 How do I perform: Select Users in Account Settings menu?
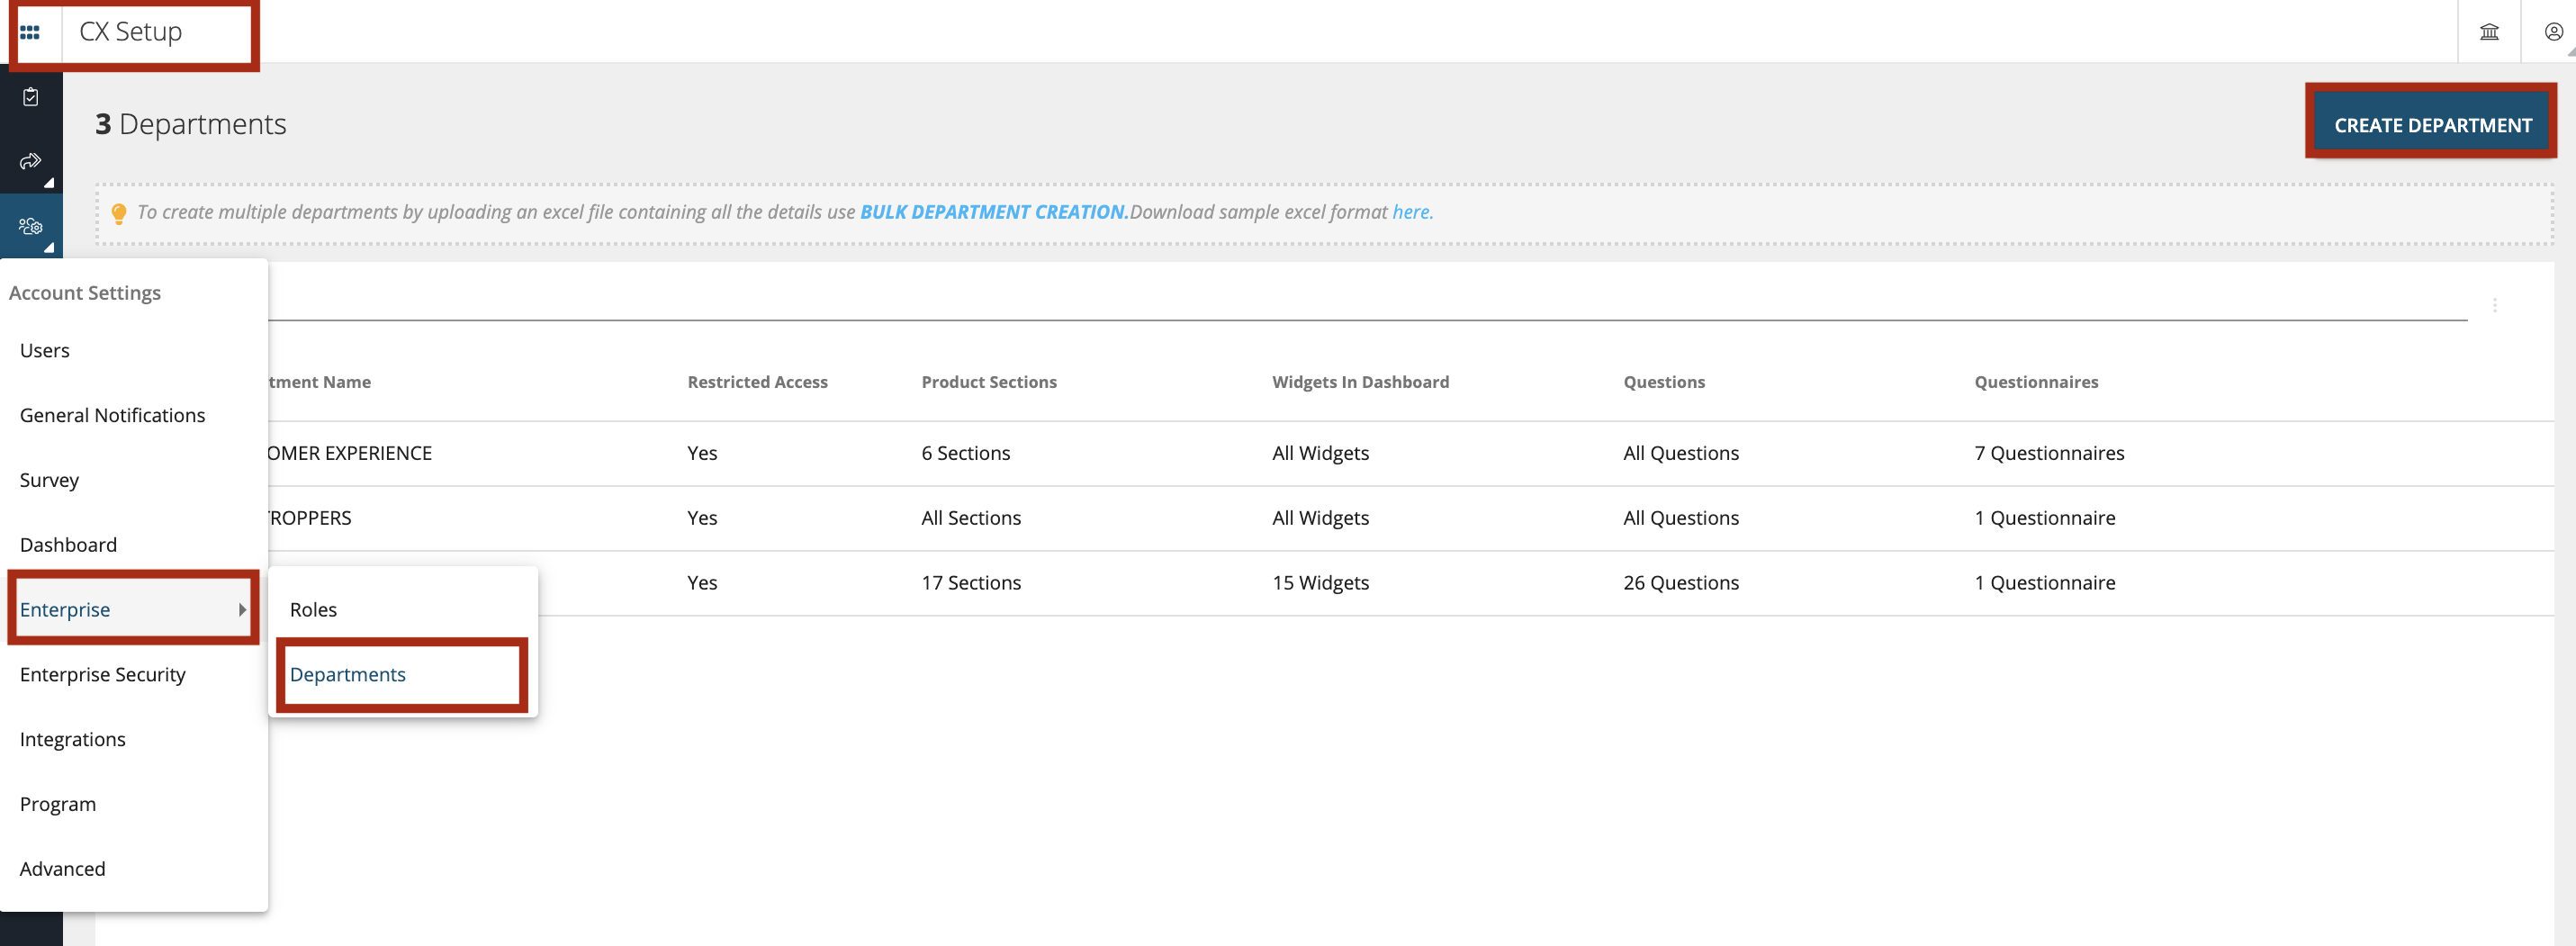134,351
